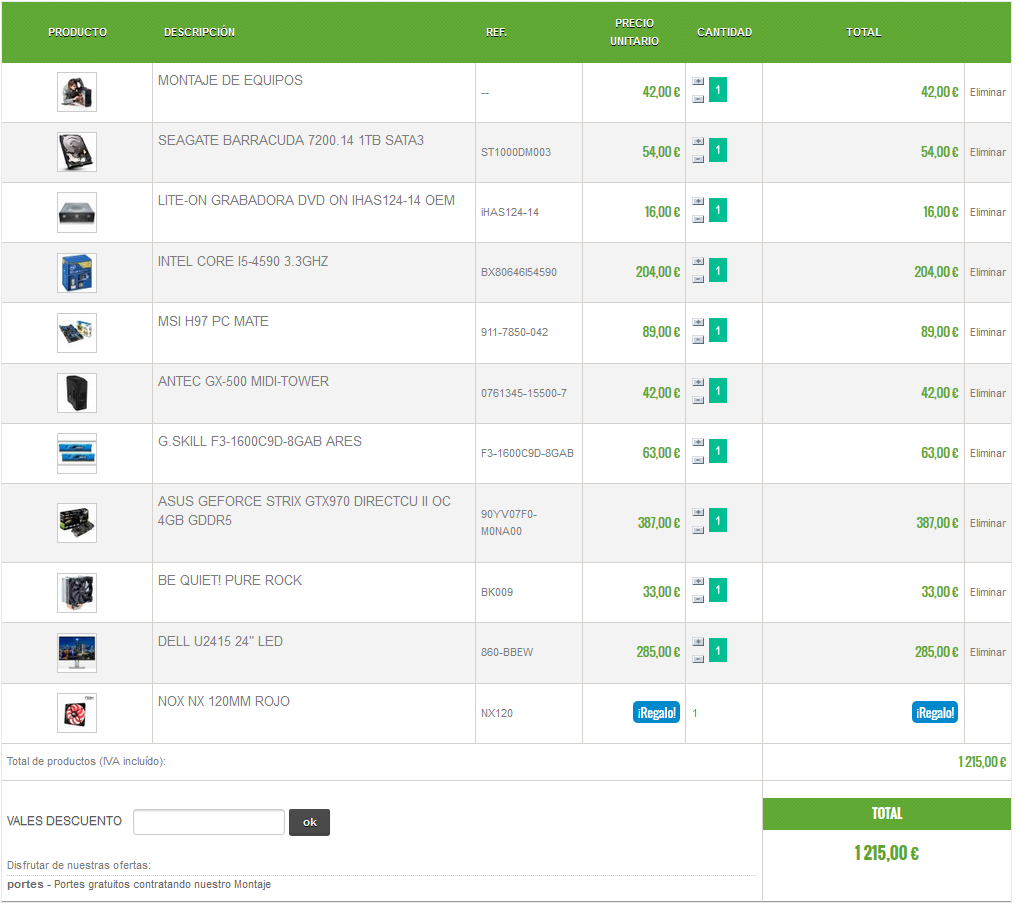Remove Lite-On DVD burner via Eliminar
The image size is (1017, 905).
990,213
